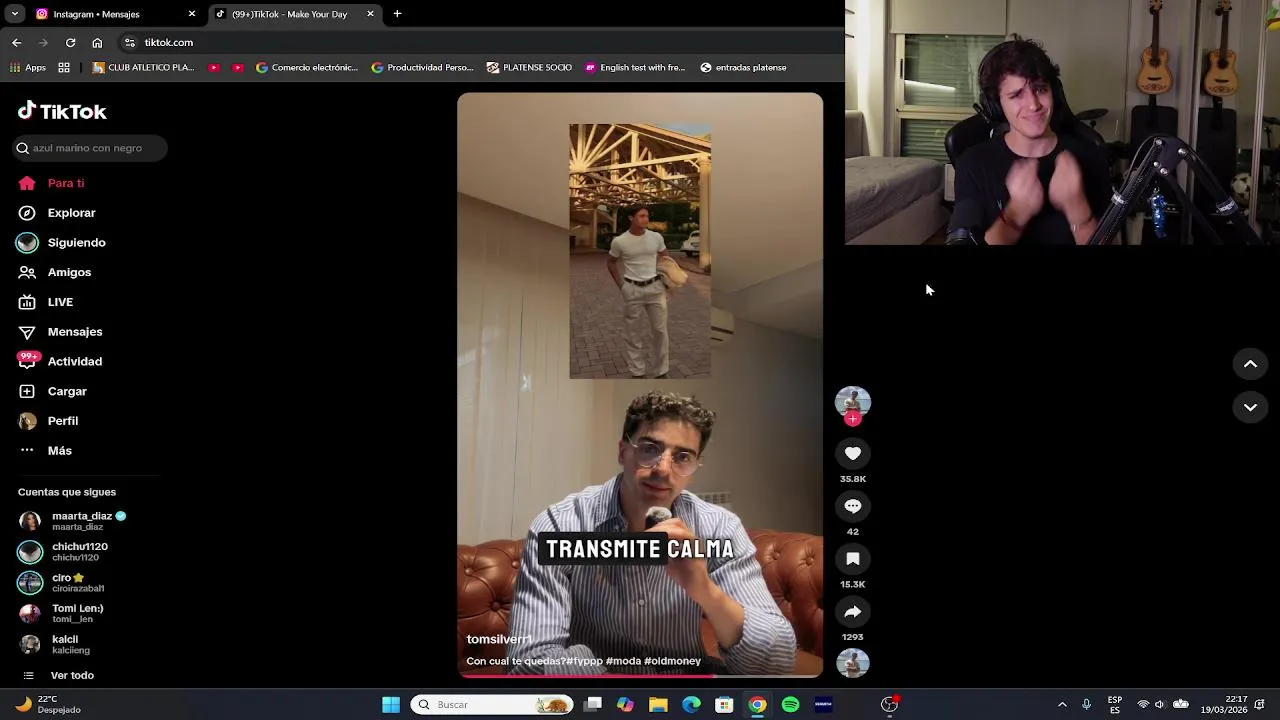Image resolution: width=1280 pixels, height=720 pixels.
Task: Reload the page
Action: point(70,43)
